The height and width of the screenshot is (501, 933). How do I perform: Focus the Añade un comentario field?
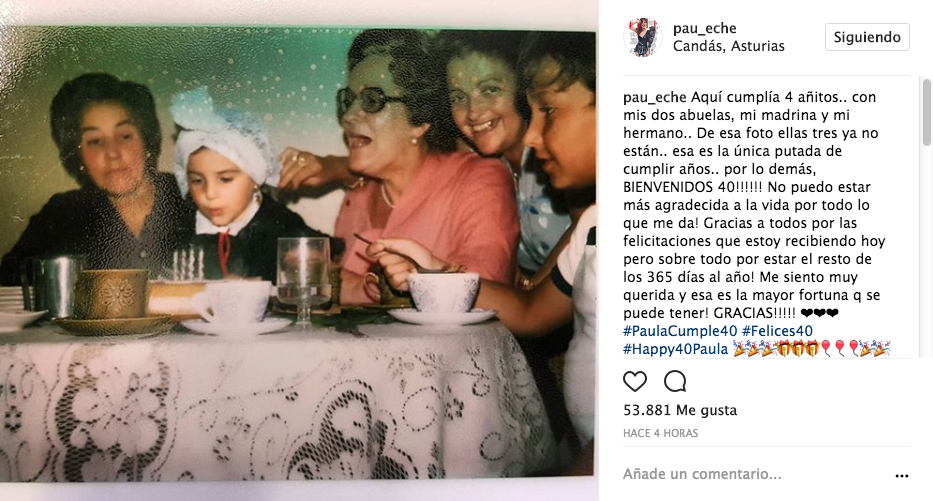coord(756,474)
